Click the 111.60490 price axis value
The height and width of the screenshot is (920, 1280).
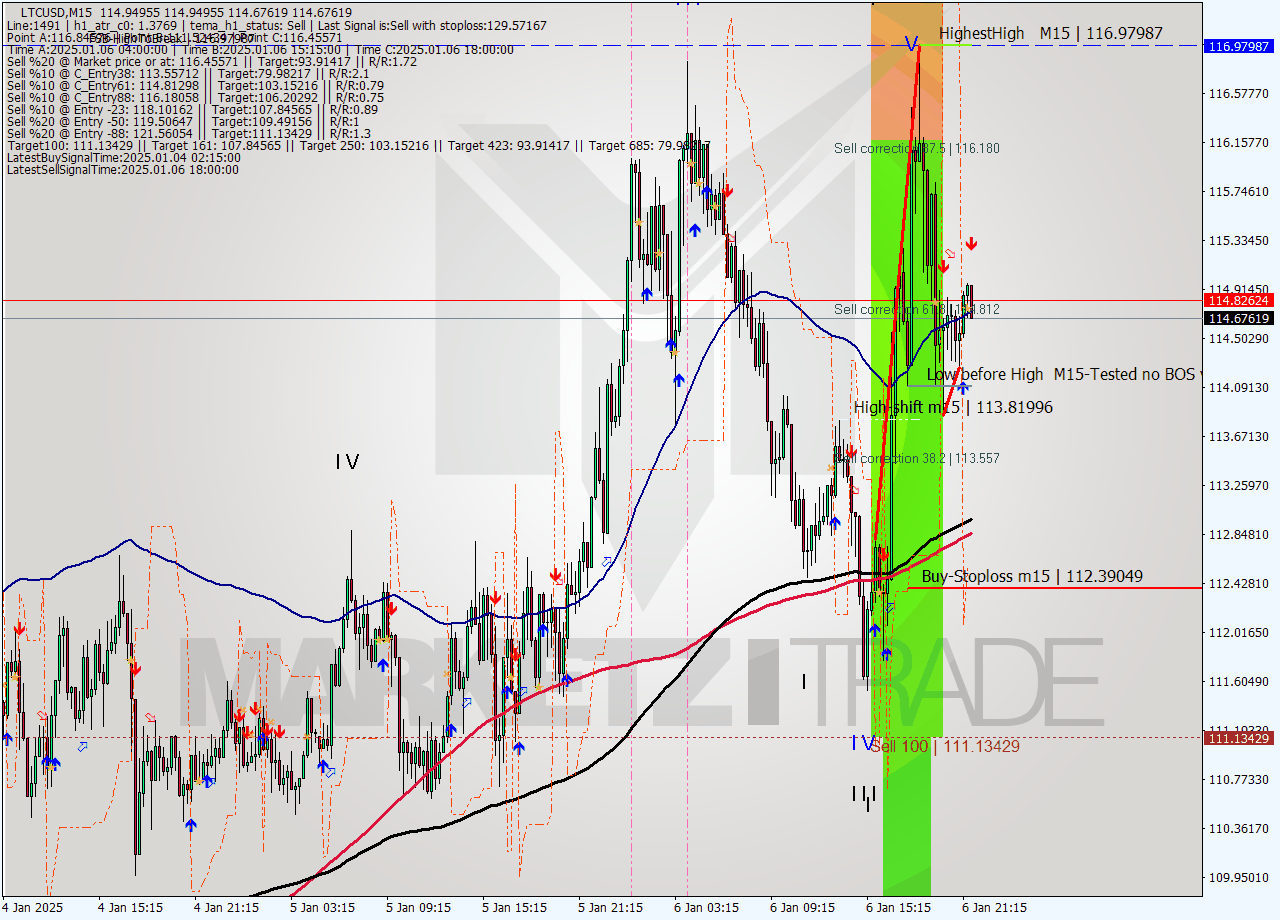(x=1239, y=682)
